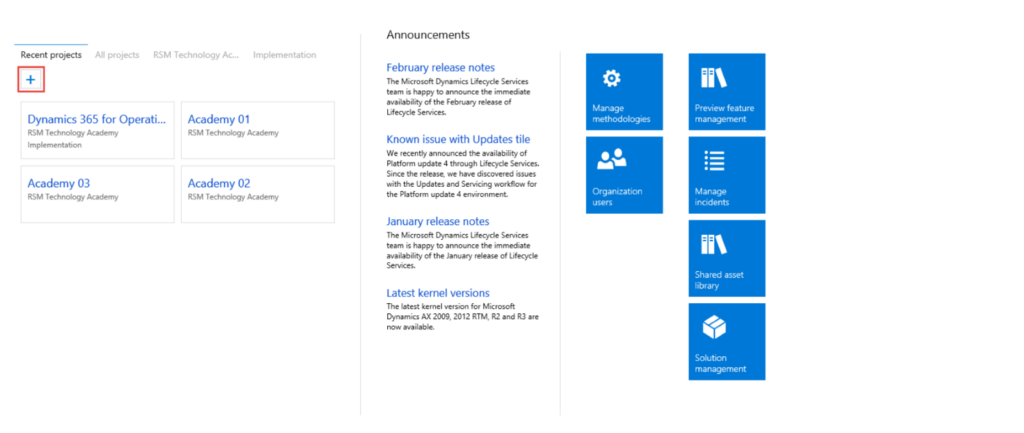
Task: Open Known issue with Updates tile
Action: [x=458, y=139]
